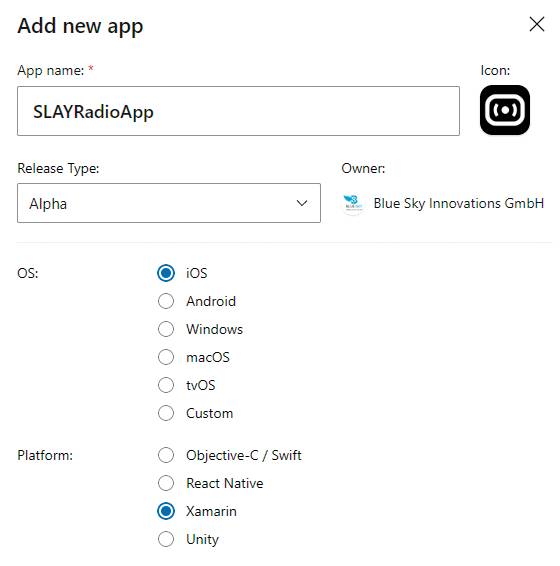560x566 pixels.
Task: Click the radio app icon image
Action: click(504, 110)
